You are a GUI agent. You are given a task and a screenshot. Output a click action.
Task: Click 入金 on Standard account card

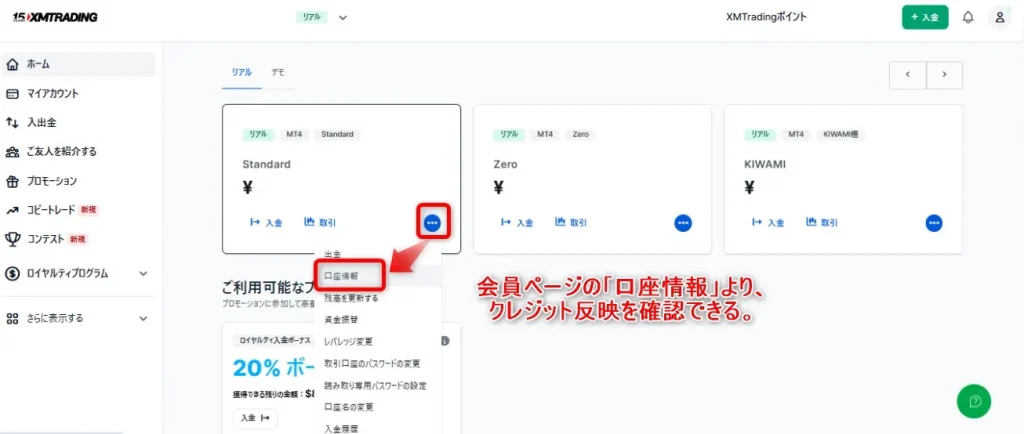266,223
